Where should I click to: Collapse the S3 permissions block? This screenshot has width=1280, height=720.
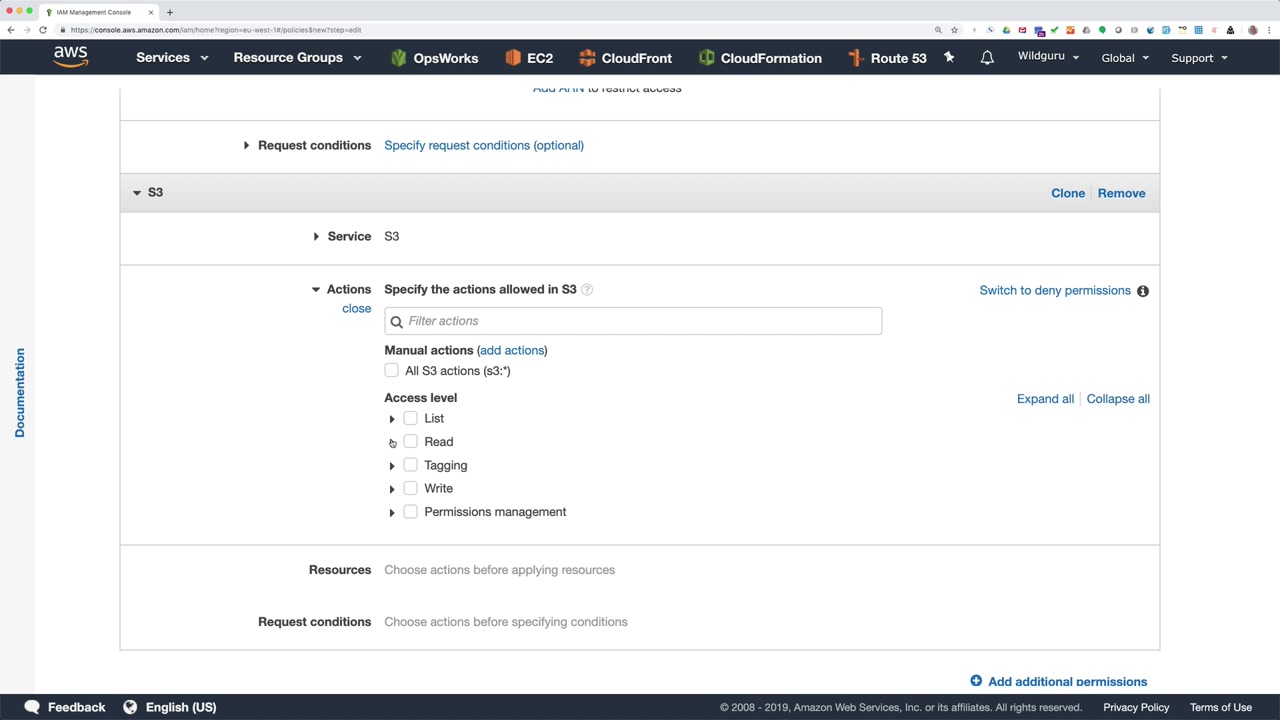point(137,192)
